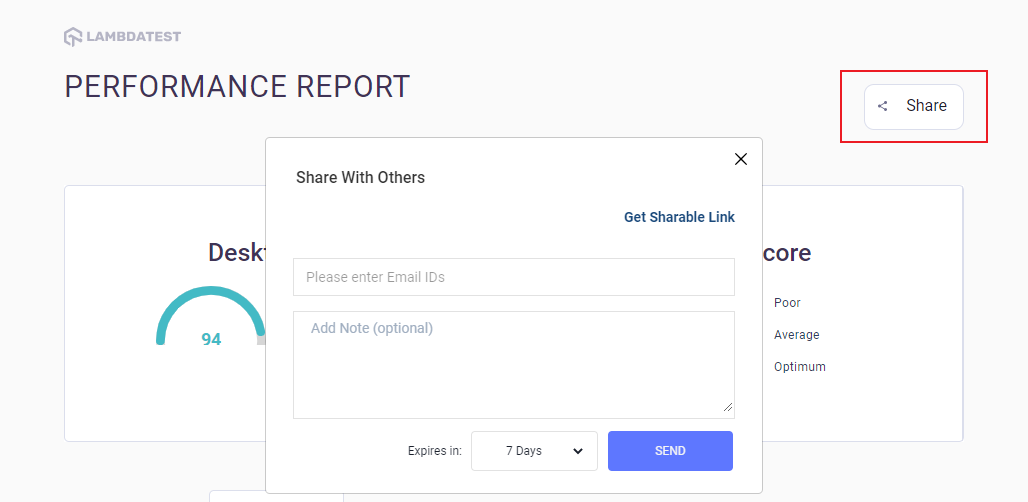Click the Expires in label
Image resolution: width=1028 pixels, height=502 pixels.
point(434,451)
